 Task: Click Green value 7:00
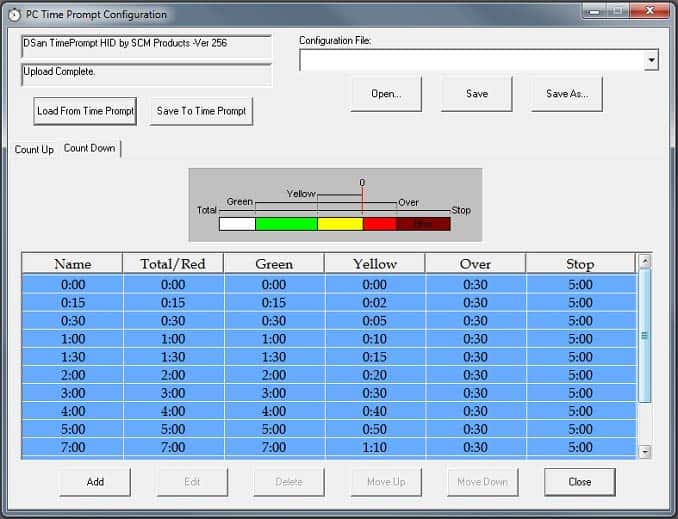tap(274, 448)
